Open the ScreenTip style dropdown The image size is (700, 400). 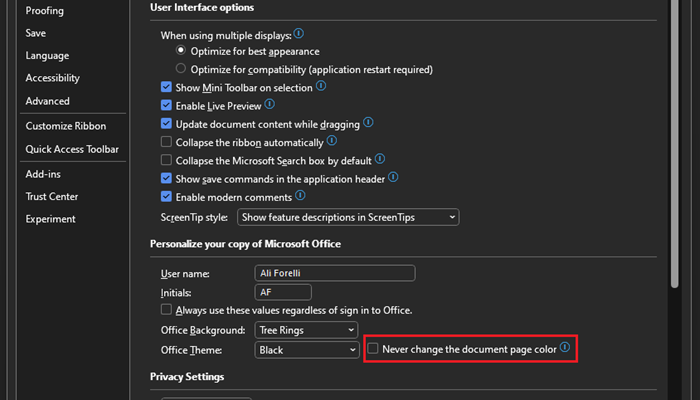(x=348, y=217)
